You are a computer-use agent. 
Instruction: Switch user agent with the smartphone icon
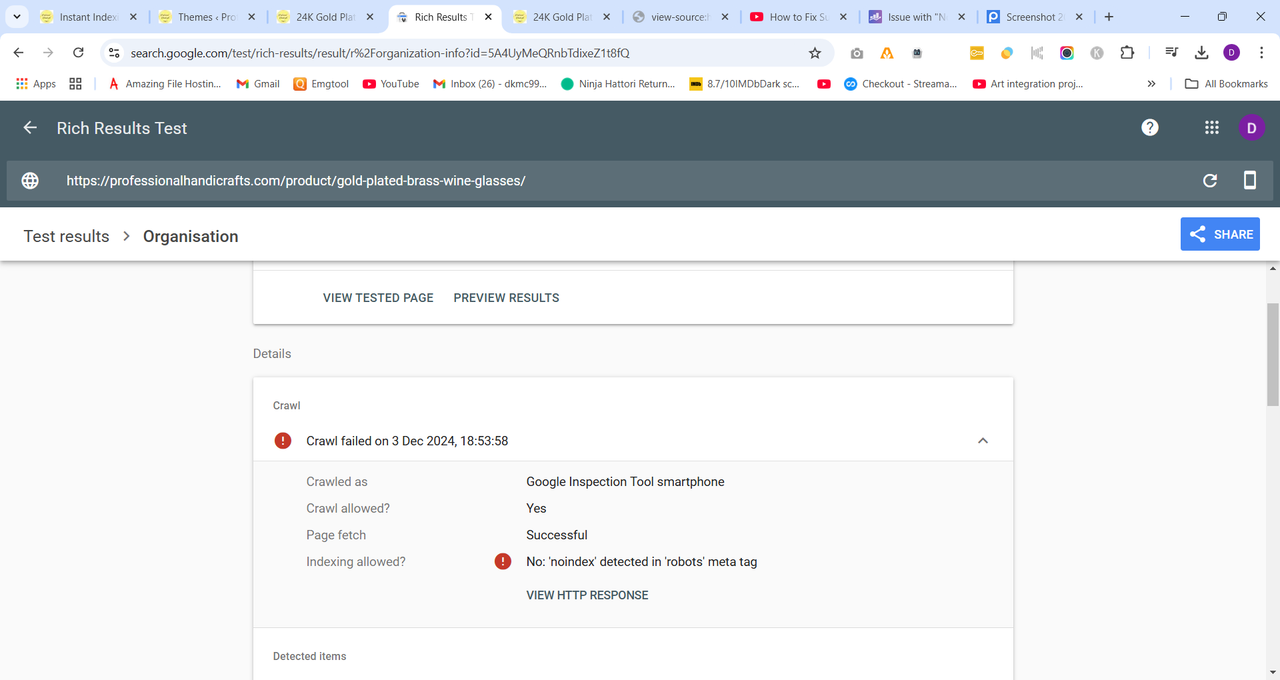click(1249, 180)
